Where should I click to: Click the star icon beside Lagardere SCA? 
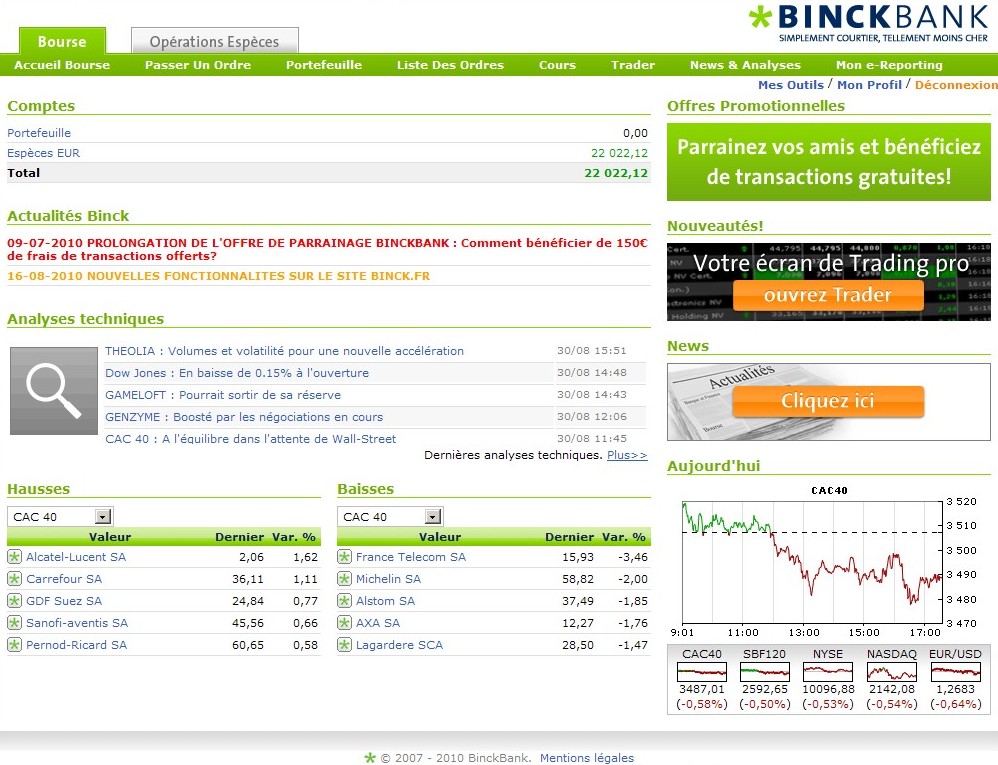point(344,645)
